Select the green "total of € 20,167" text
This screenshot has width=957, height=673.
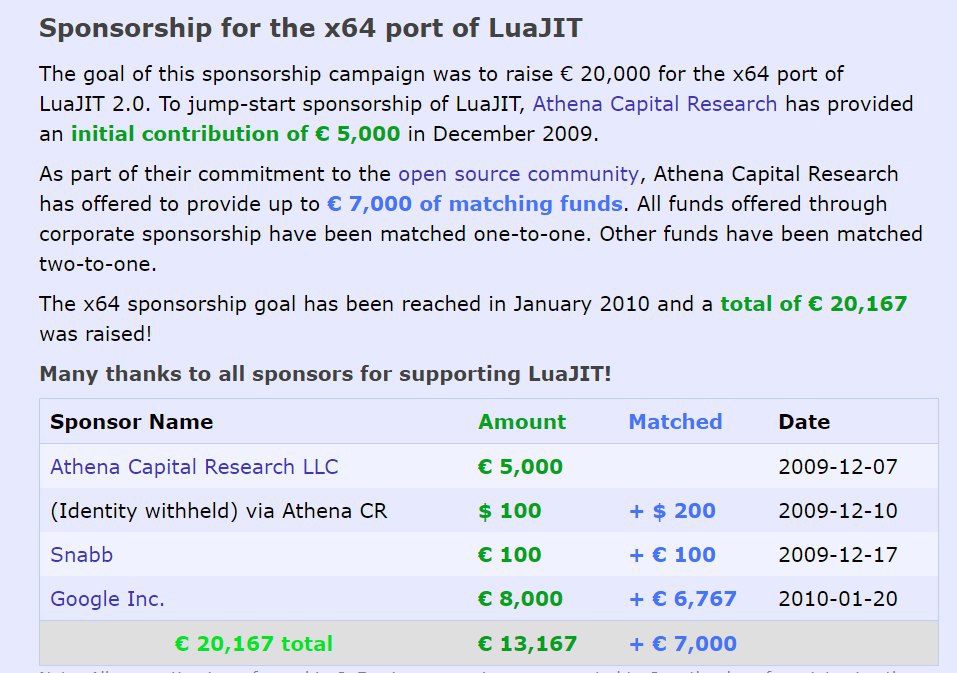pyautogui.click(x=813, y=304)
